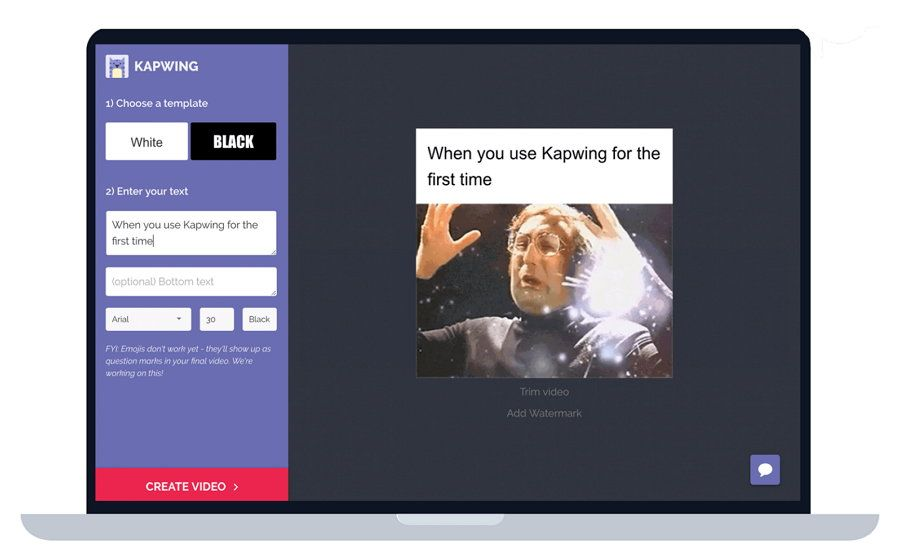Select the BLACK template
This screenshot has width=900, height=555.
click(233, 141)
